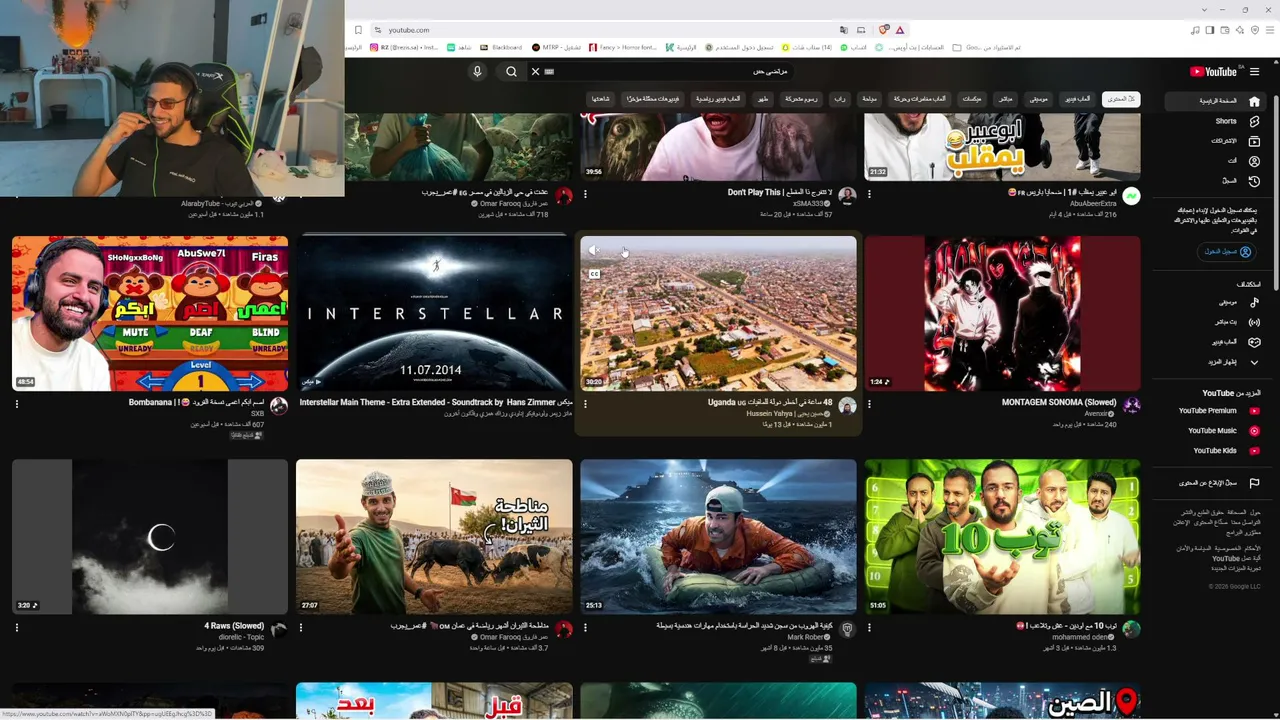Viewport: 1280px width, 720px height.
Task: Open the Brave Shields icon
Action: [883, 30]
